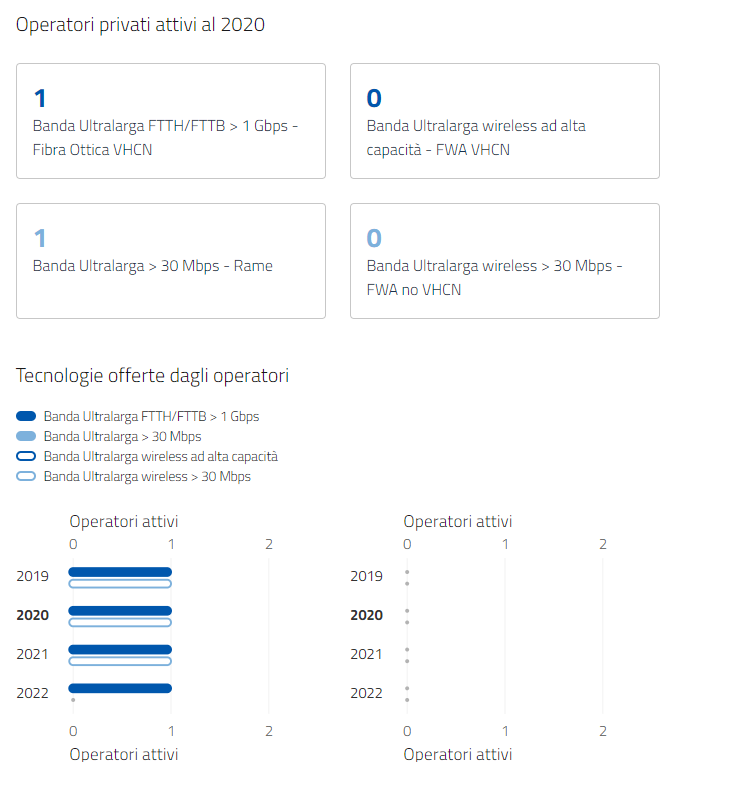This screenshot has height=800, width=750.
Task: Click the Fibra Ottica VHCN card
Action: (170, 121)
